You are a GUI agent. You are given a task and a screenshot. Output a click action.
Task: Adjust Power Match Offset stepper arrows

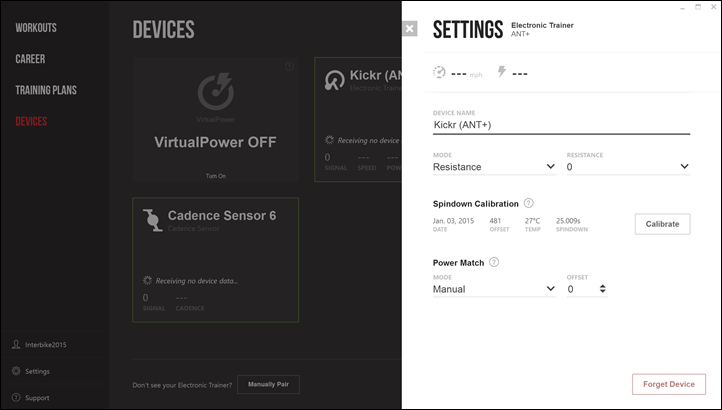tap(602, 289)
